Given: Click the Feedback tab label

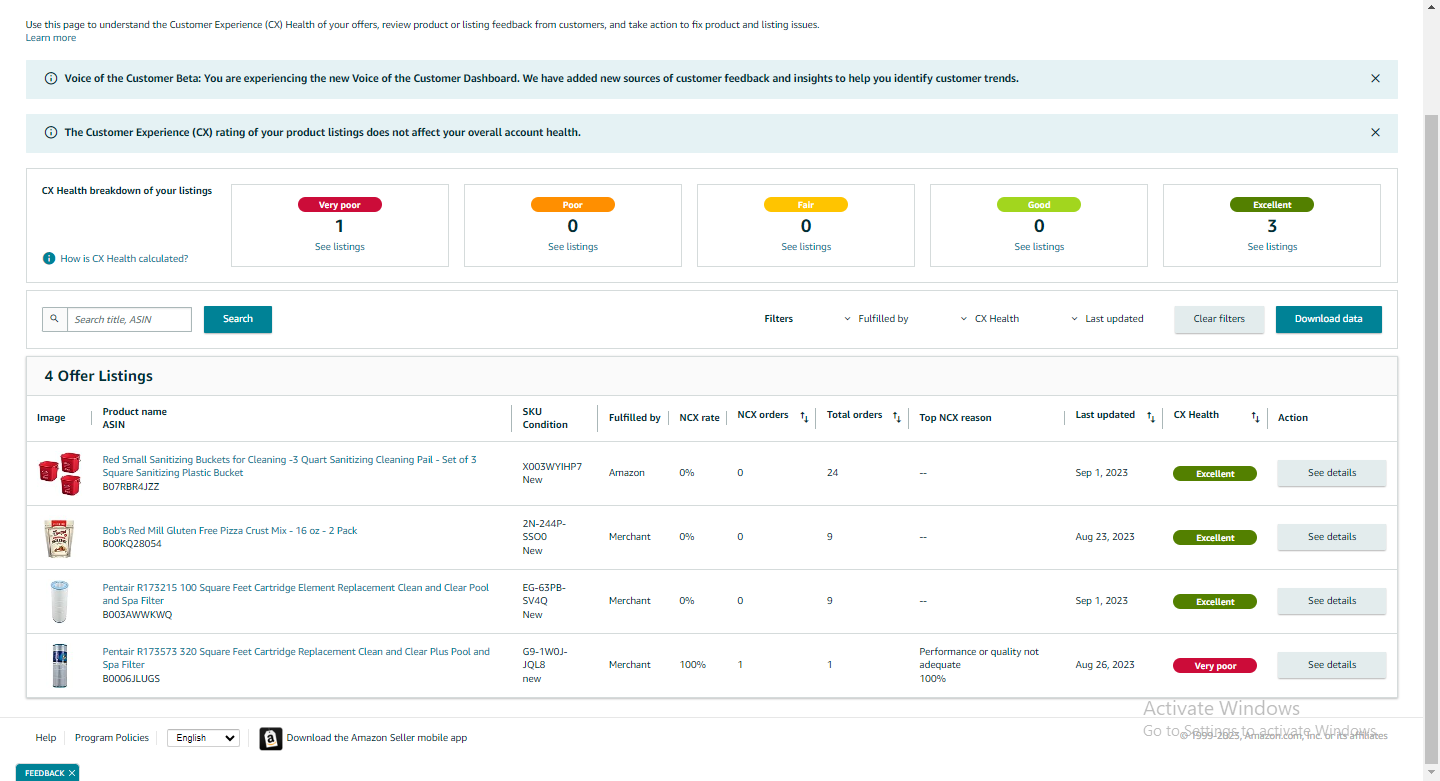Looking at the screenshot, I should click(44, 773).
